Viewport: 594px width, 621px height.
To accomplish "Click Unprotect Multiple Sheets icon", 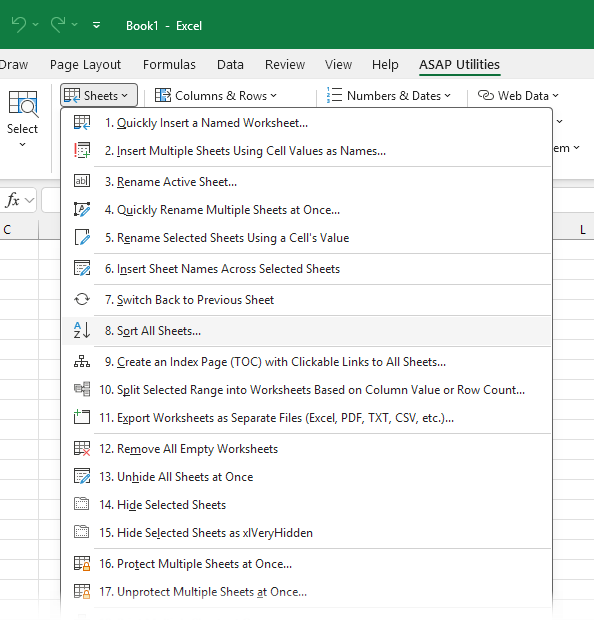I will (x=82, y=591).
